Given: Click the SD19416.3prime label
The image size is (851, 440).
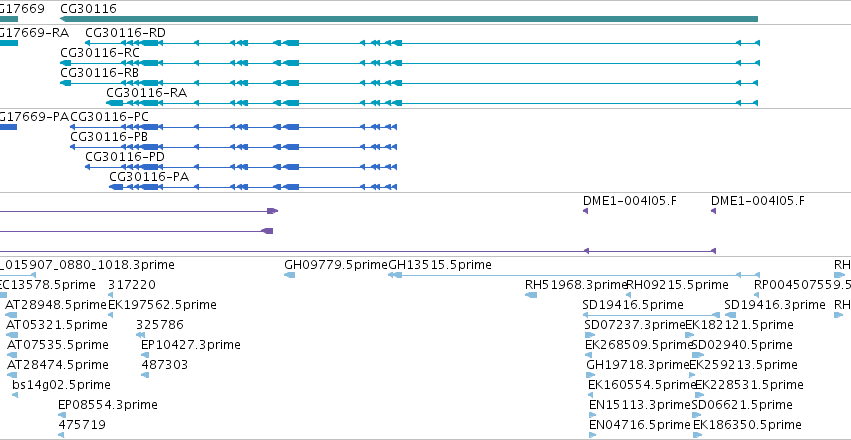Looking at the screenshot, I should (775, 305).
